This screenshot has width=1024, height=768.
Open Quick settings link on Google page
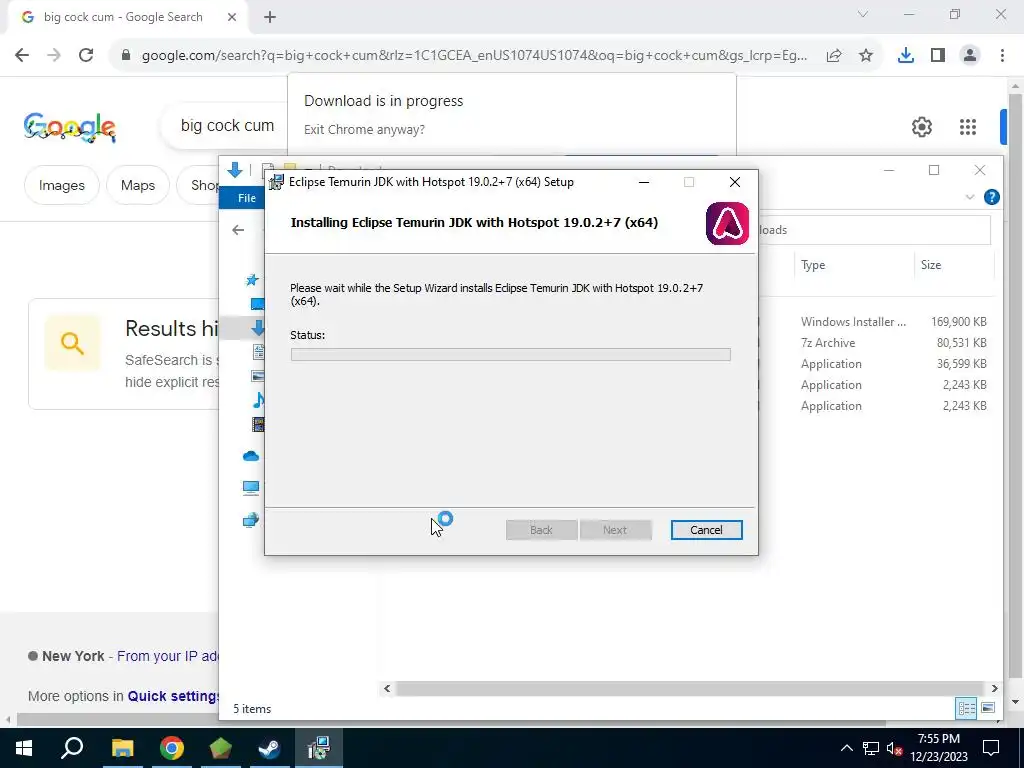(x=173, y=696)
